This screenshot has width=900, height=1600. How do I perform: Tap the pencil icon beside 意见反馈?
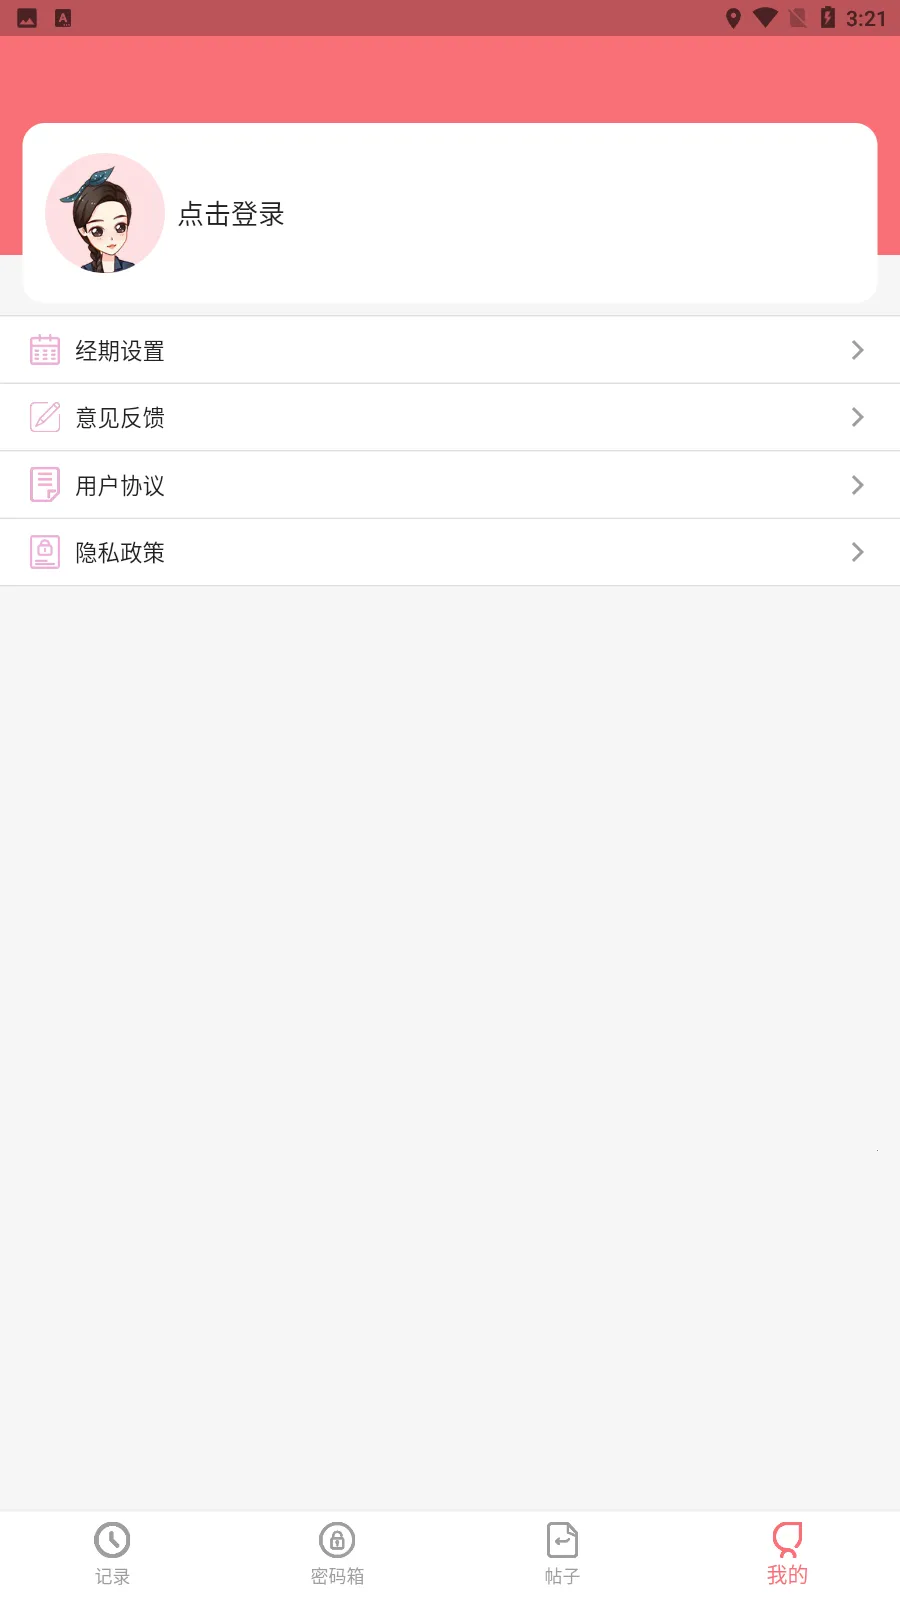[45, 417]
